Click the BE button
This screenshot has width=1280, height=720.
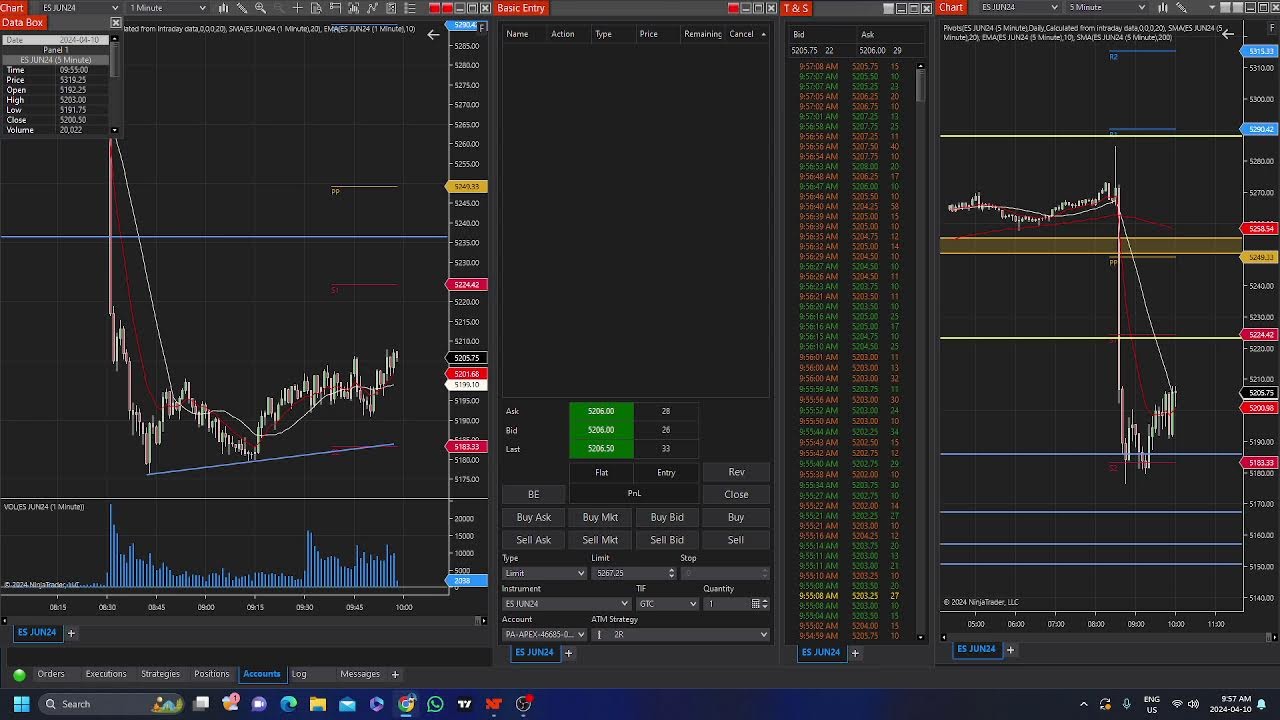tap(533, 494)
